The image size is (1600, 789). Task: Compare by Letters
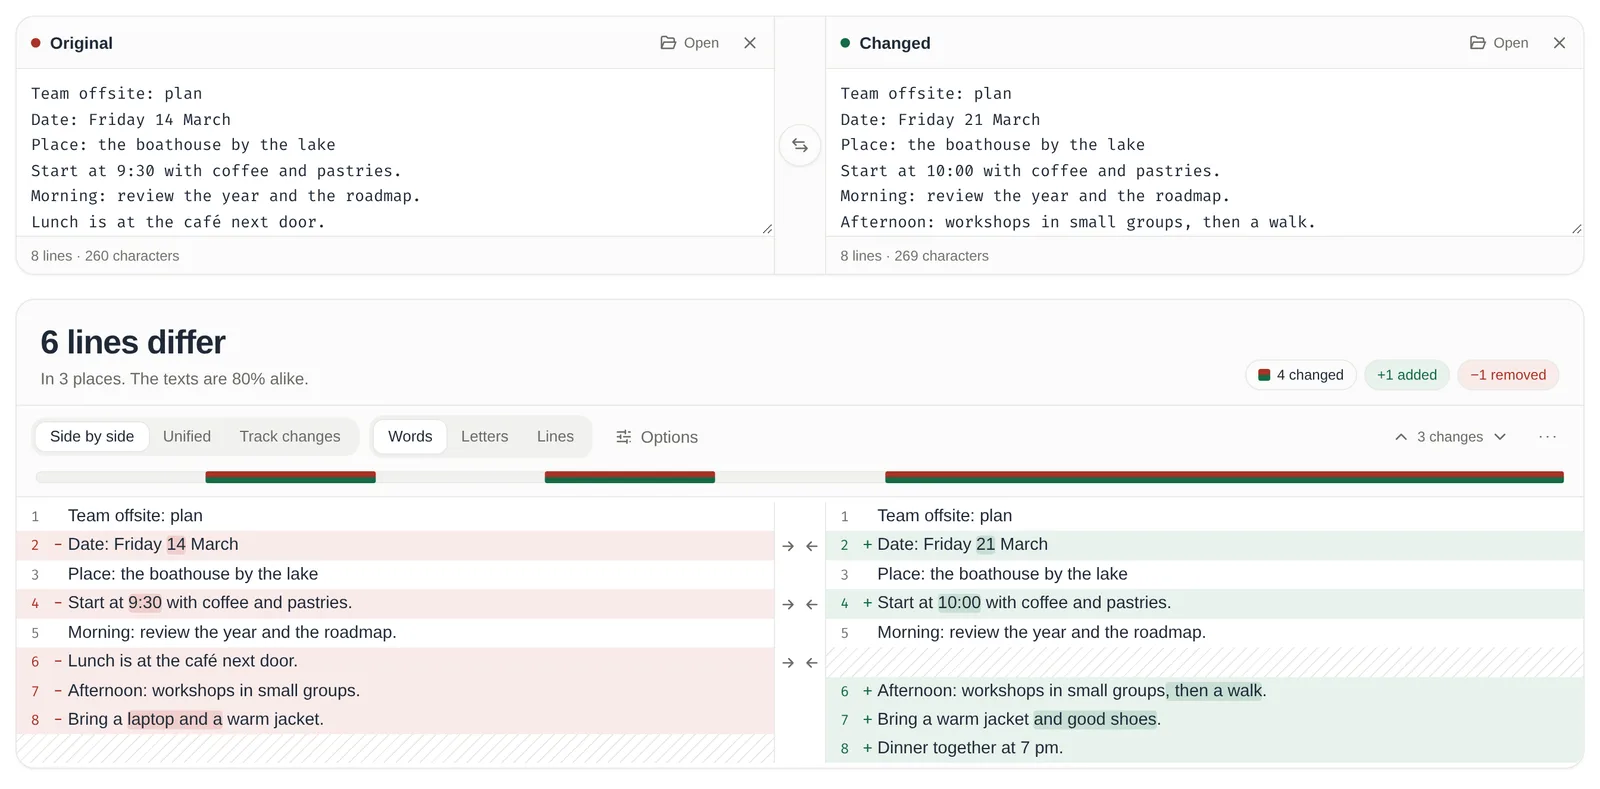pyautogui.click(x=485, y=437)
